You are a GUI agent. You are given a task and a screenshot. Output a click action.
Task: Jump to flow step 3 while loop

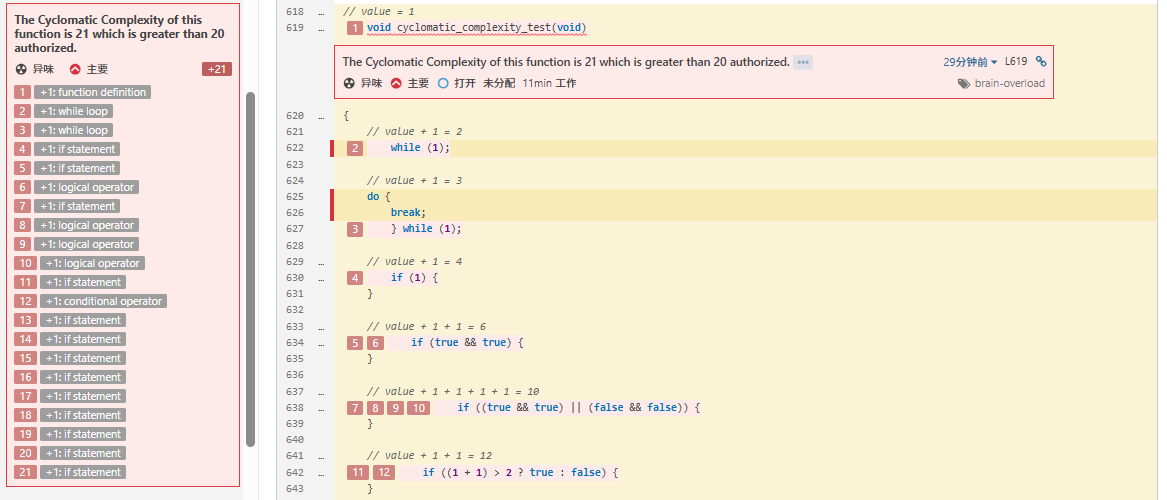73,130
